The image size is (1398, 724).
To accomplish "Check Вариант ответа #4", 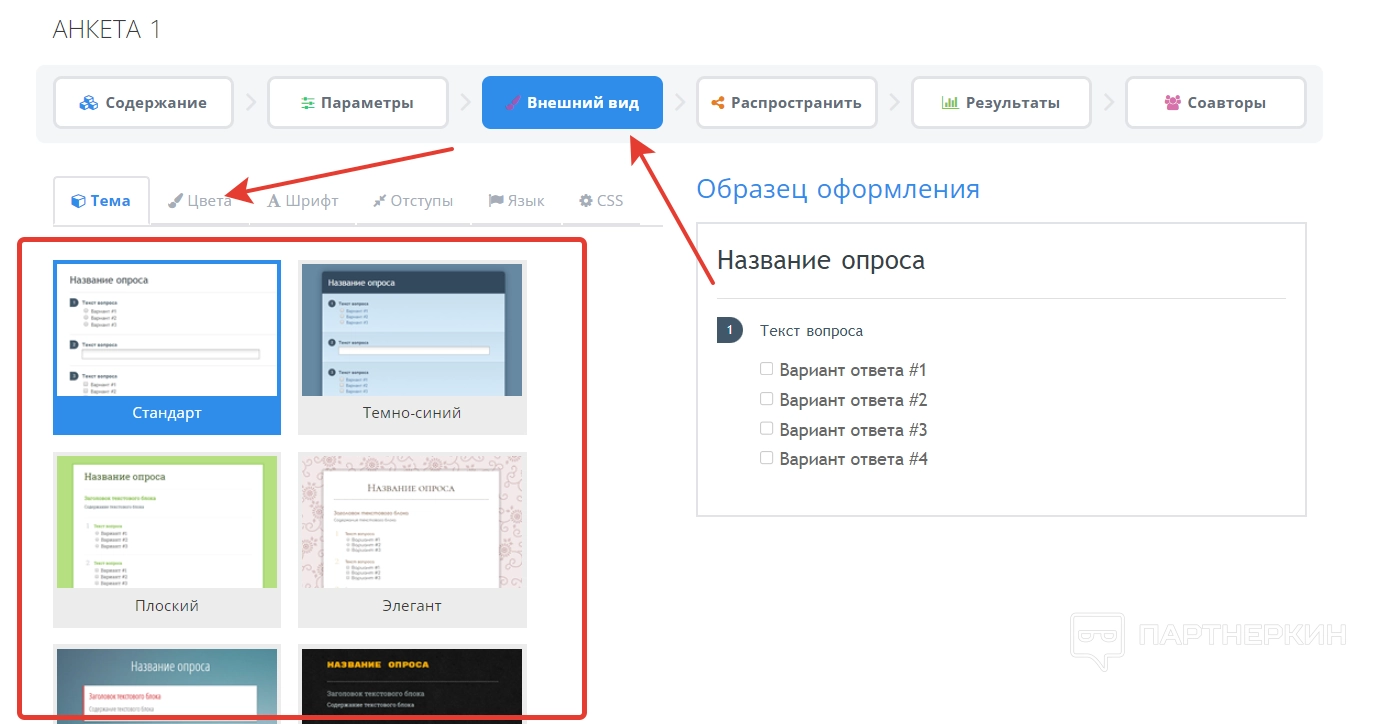I will (767, 458).
